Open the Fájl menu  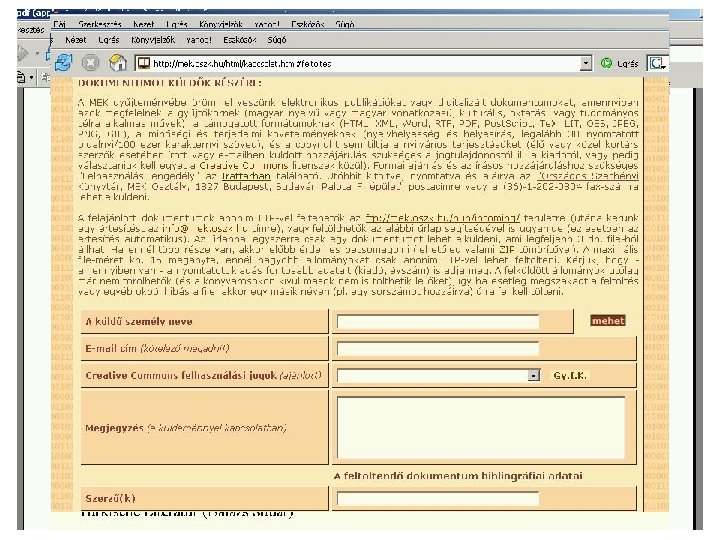(x=60, y=24)
